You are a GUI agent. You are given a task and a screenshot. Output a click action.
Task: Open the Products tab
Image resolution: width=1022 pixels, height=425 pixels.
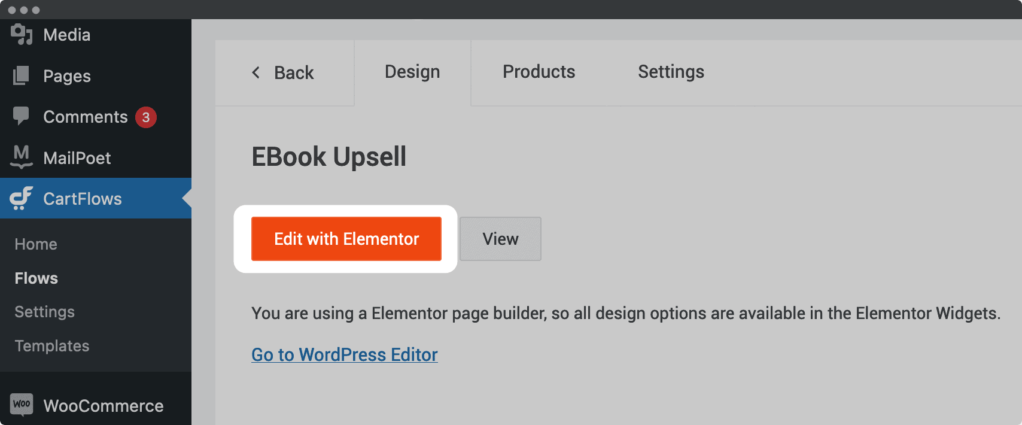[539, 72]
